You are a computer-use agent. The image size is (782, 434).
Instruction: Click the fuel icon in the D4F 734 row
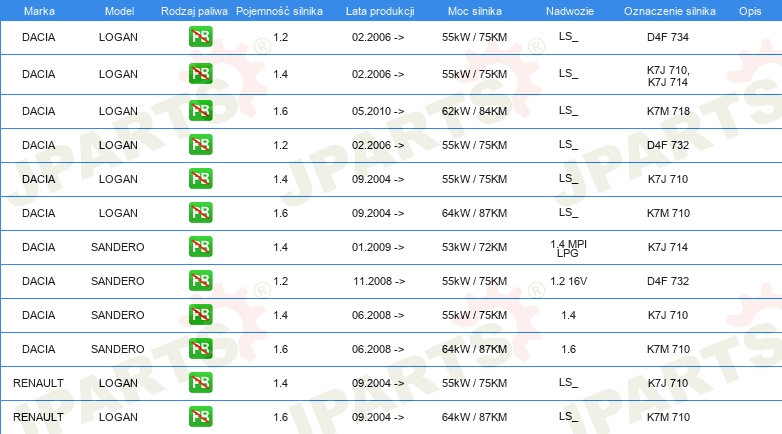click(x=200, y=37)
